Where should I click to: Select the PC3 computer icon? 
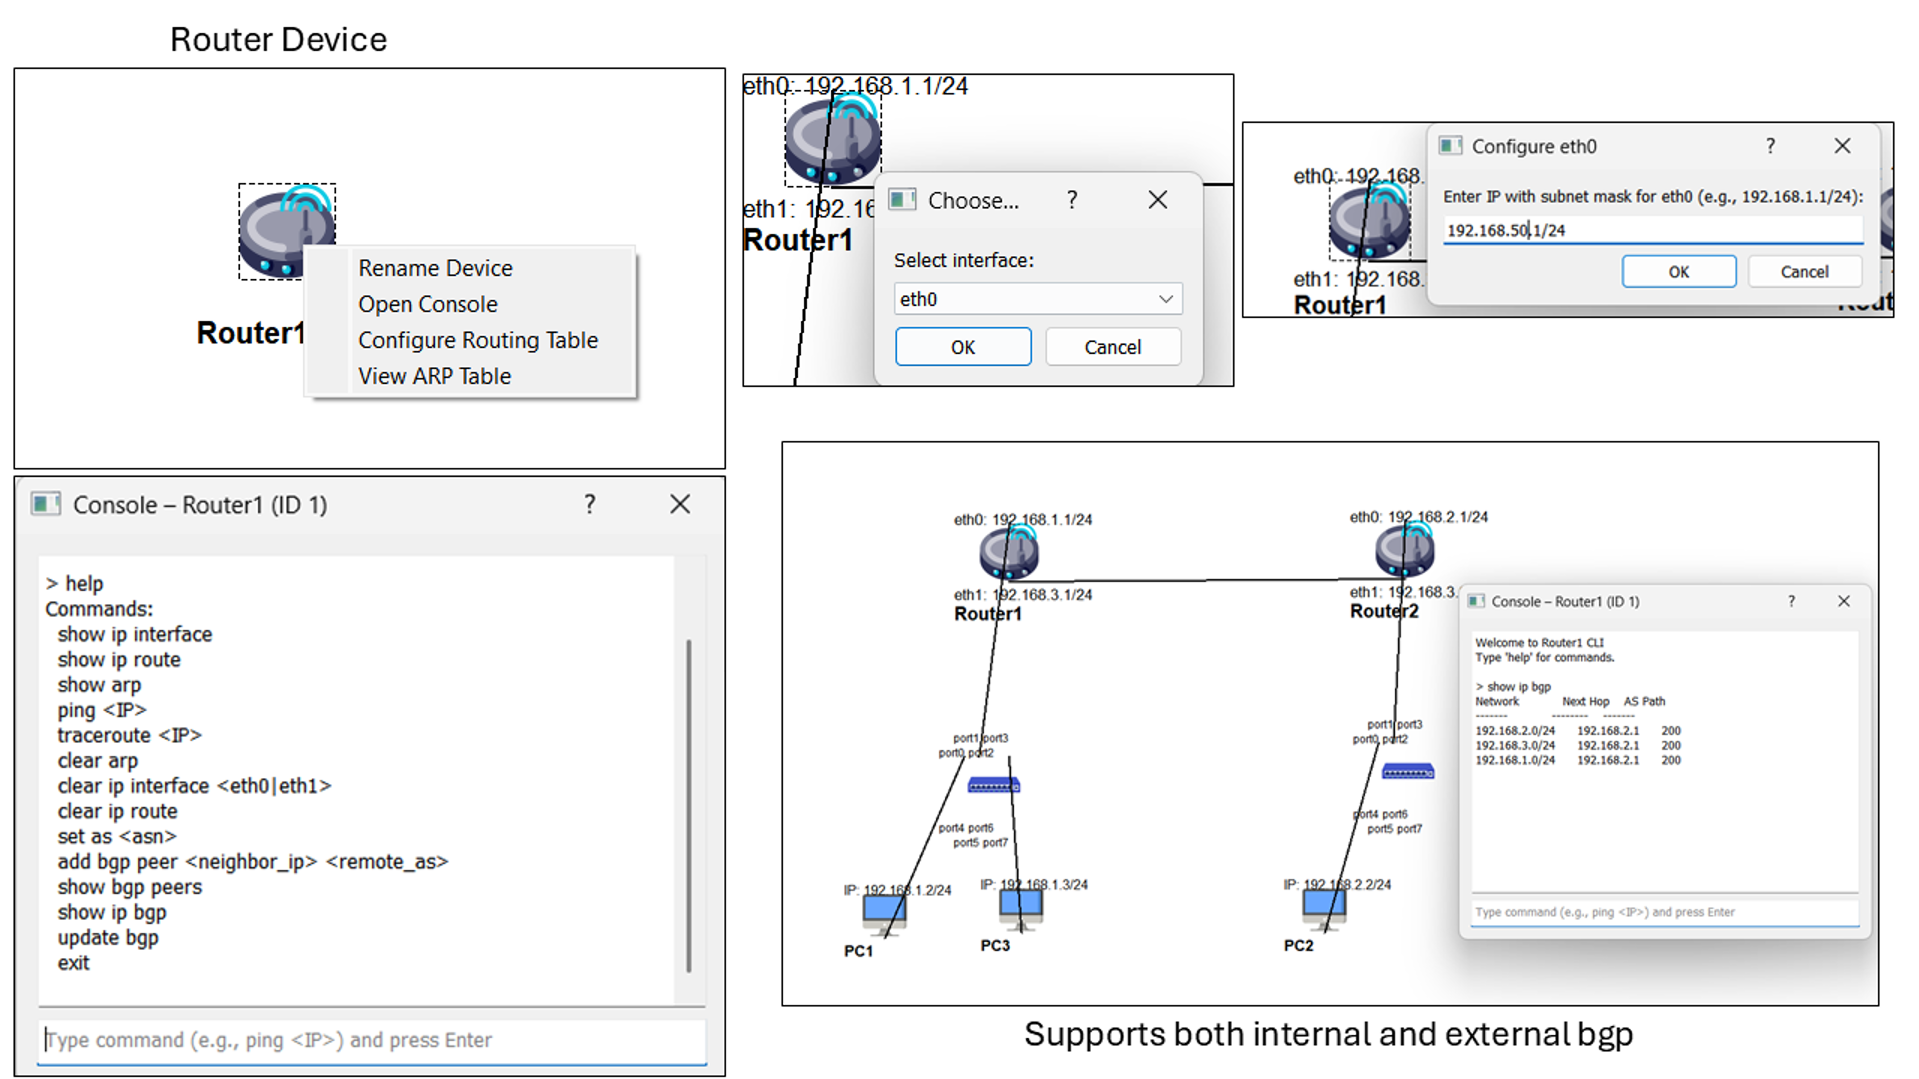(1020, 908)
